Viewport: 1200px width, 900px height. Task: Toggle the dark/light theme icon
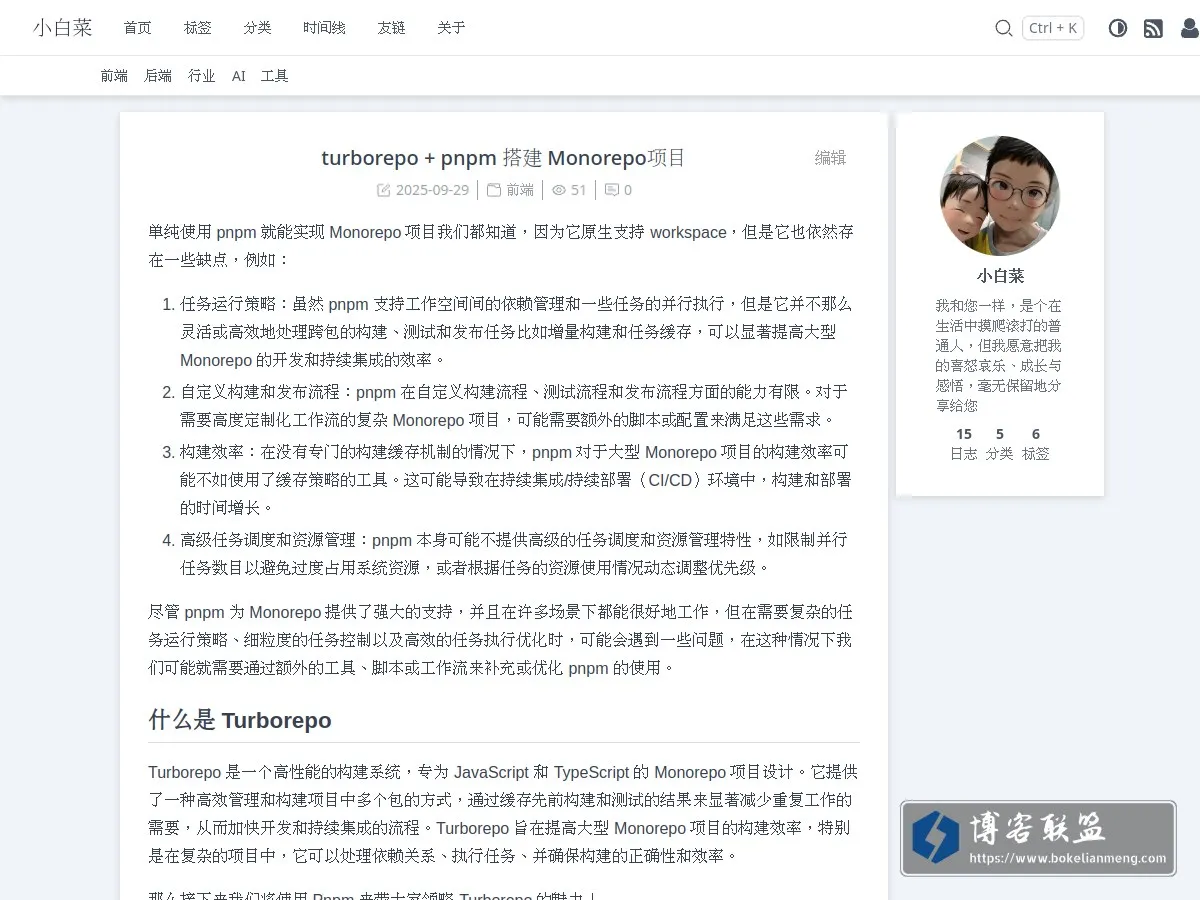tap(1118, 28)
